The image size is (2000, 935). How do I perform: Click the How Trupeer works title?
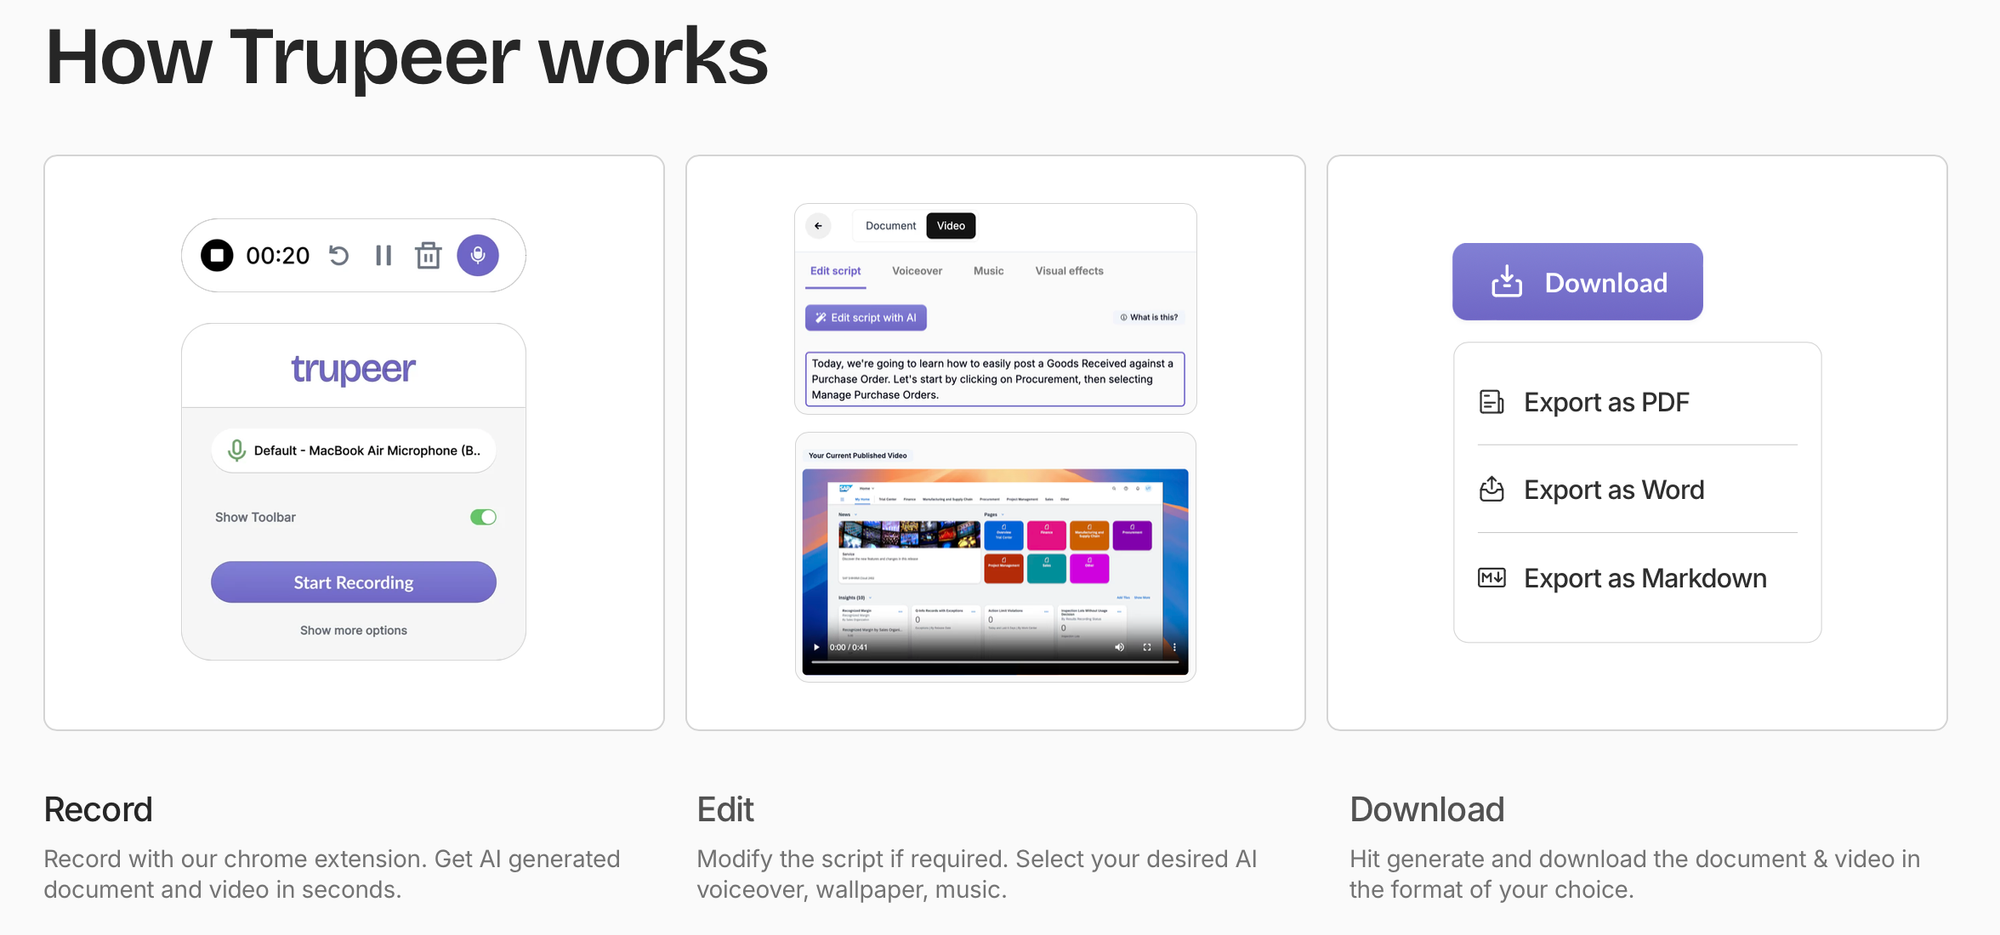tap(407, 57)
